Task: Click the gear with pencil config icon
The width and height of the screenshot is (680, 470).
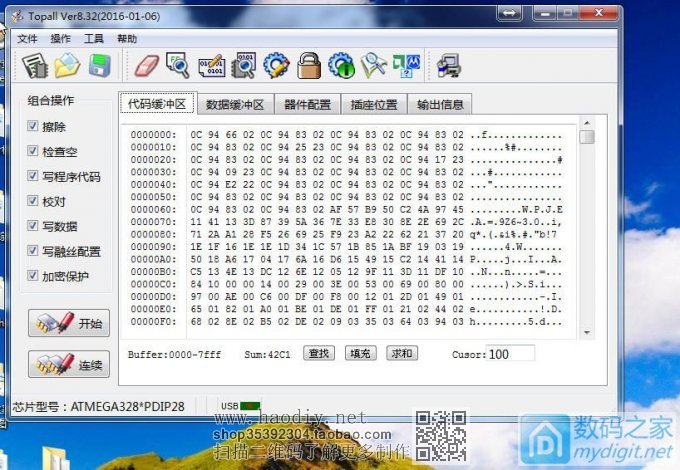Action: tap(276, 66)
